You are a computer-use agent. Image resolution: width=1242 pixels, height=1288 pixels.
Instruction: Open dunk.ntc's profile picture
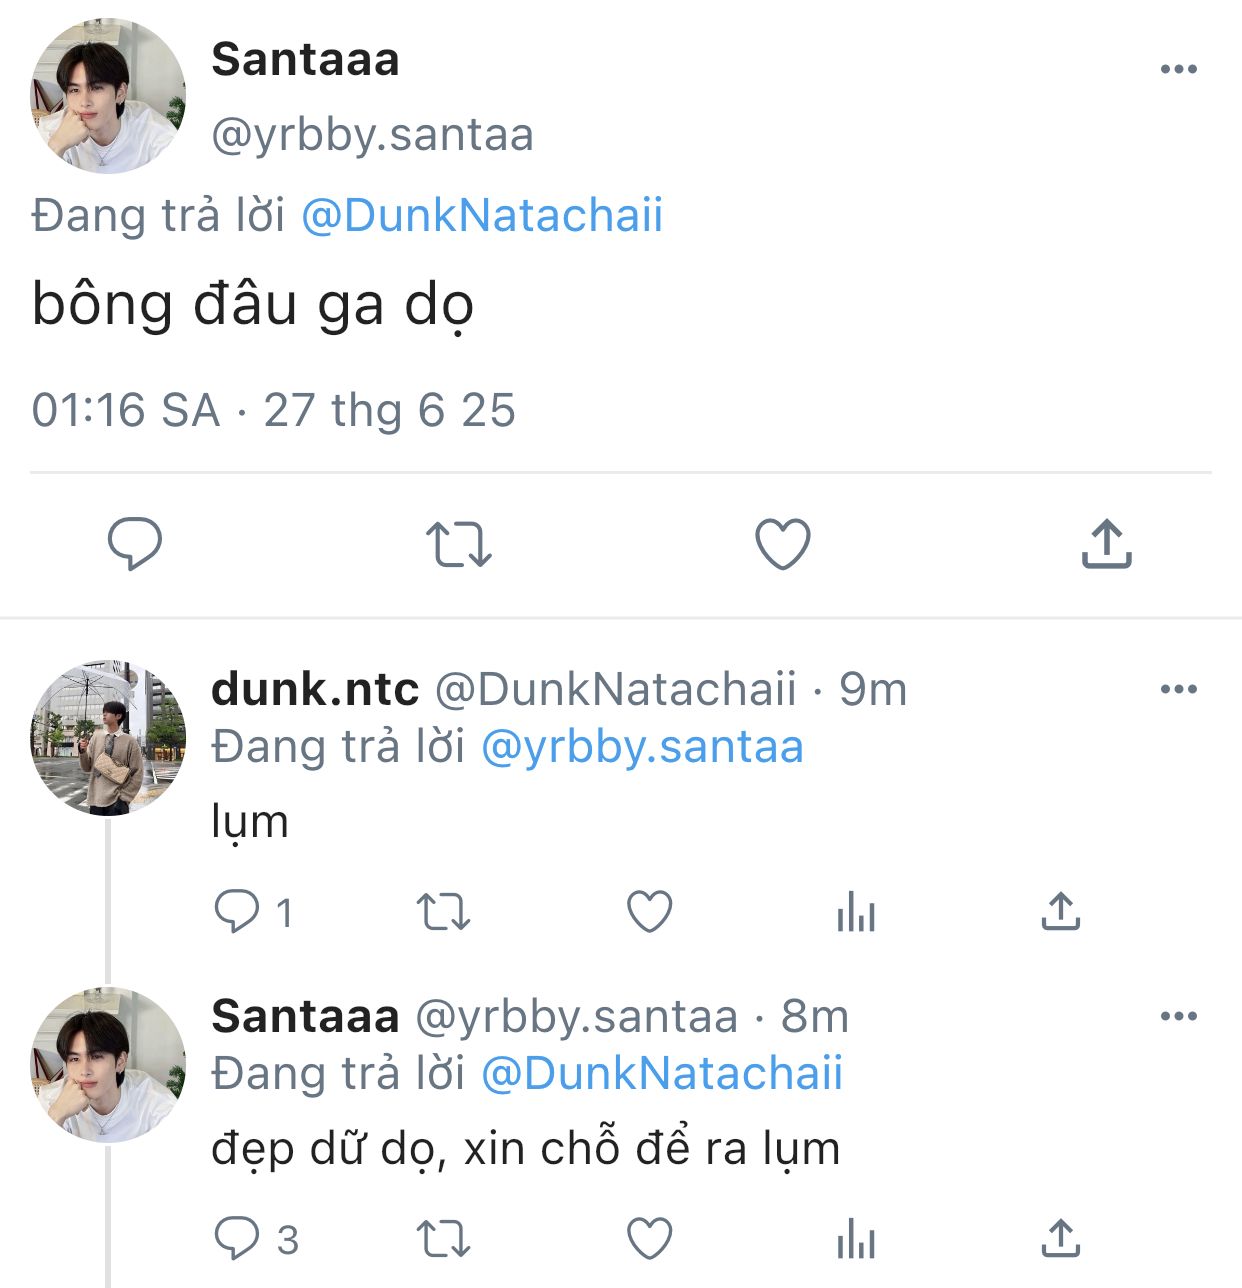coord(108,737)
